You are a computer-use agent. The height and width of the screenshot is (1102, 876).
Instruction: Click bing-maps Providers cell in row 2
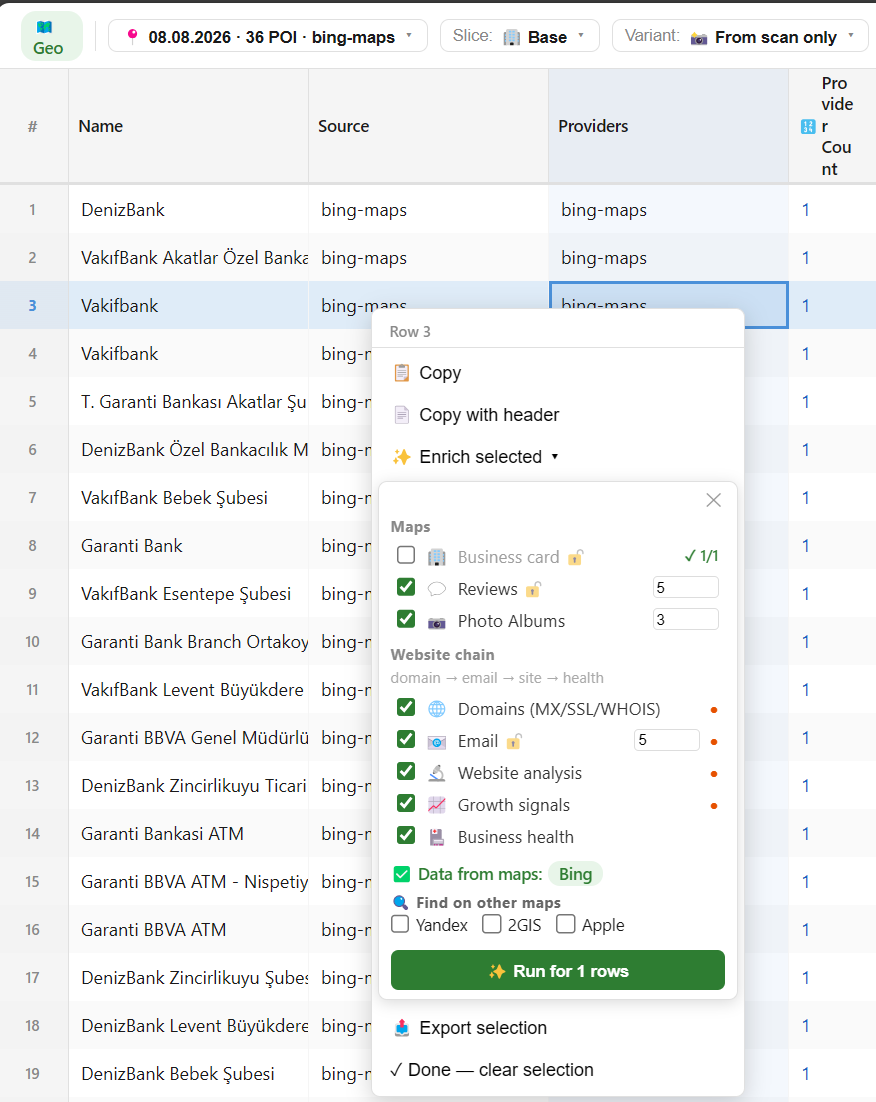[668, 258]
